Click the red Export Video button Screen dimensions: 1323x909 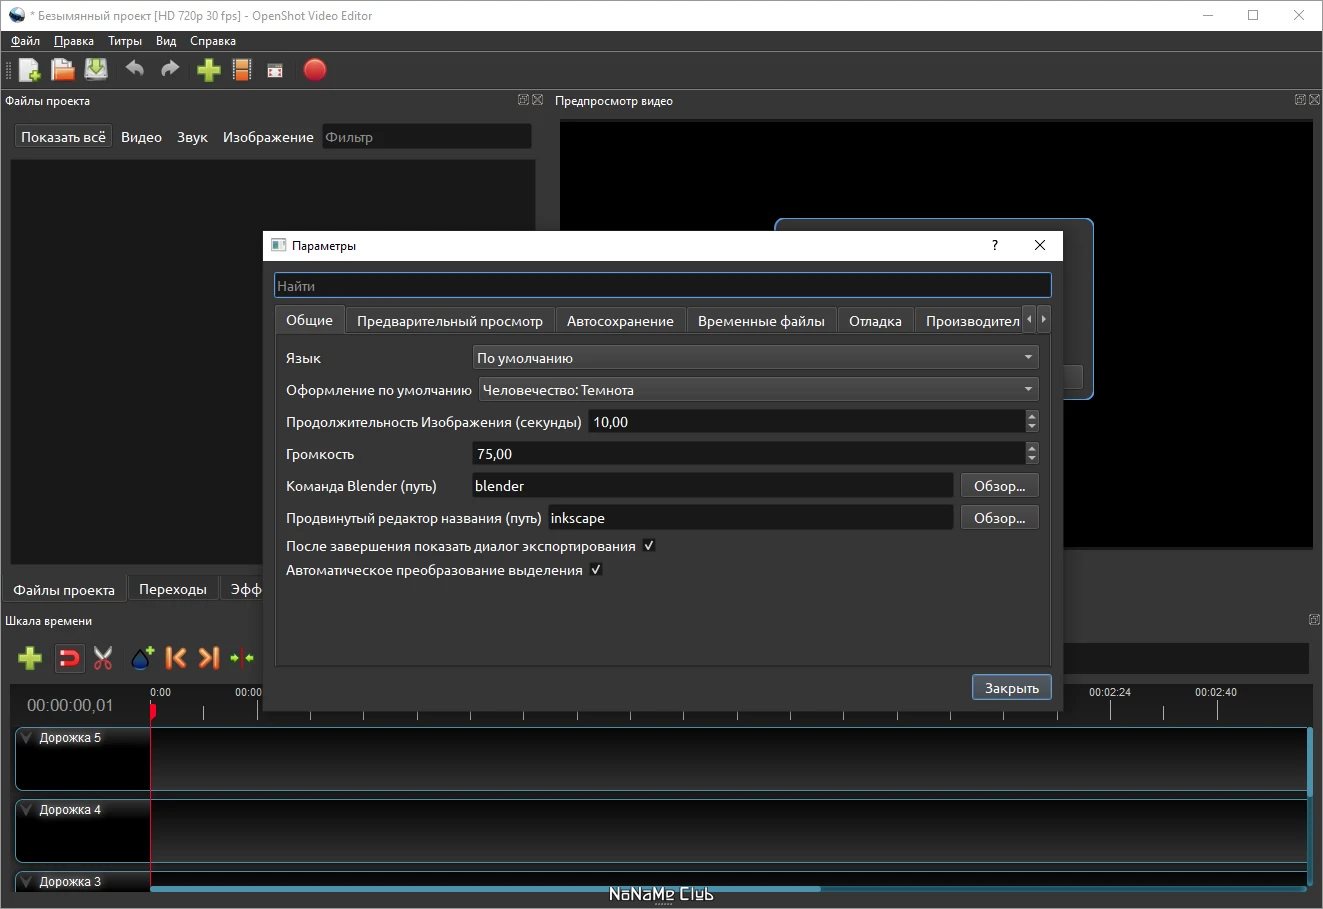(315, 70)
